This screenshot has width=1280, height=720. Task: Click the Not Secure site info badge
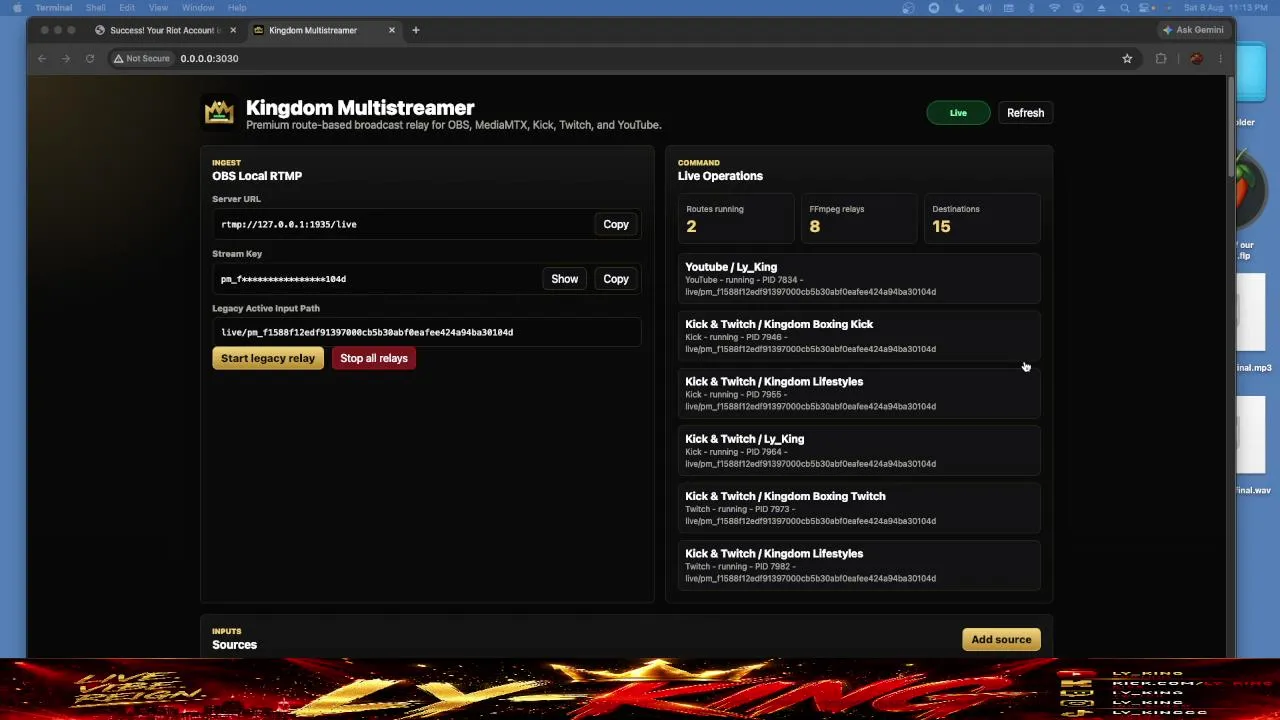(x=141, y=59)
